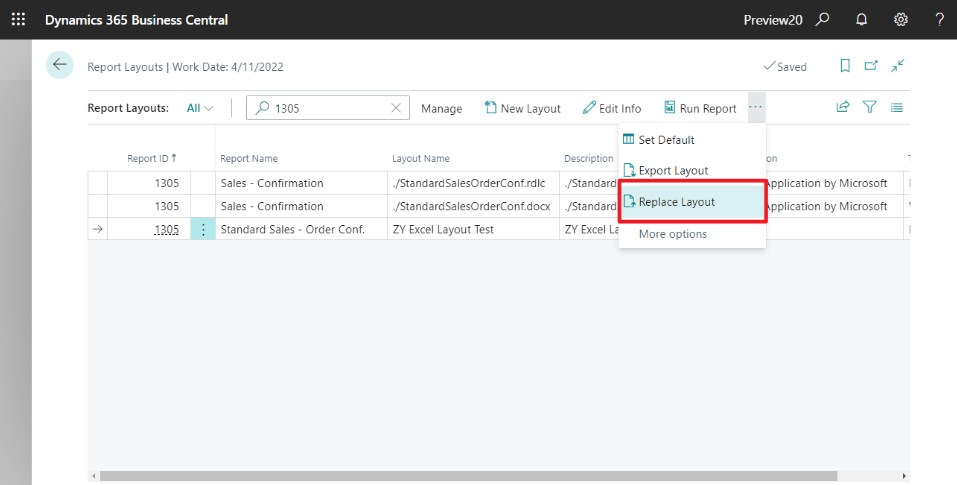Click Run Report
This screenshot has height=485, width=957.
(700, 108)
